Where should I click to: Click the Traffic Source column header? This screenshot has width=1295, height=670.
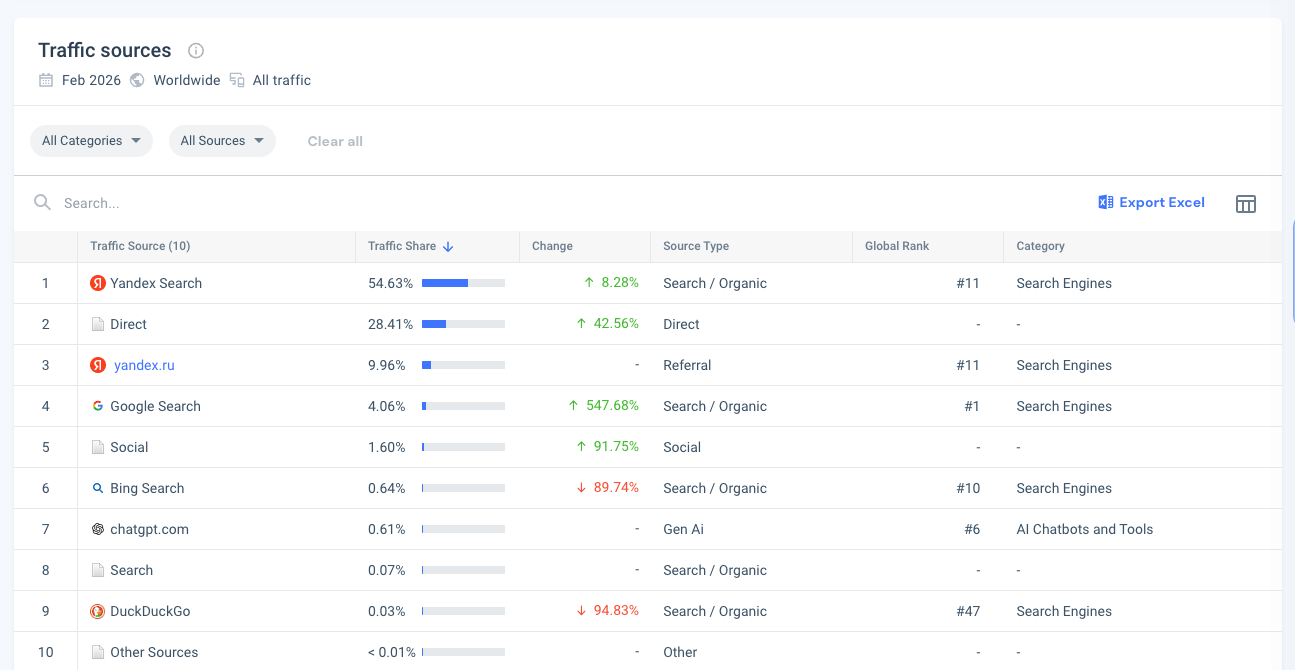(140, 246)
